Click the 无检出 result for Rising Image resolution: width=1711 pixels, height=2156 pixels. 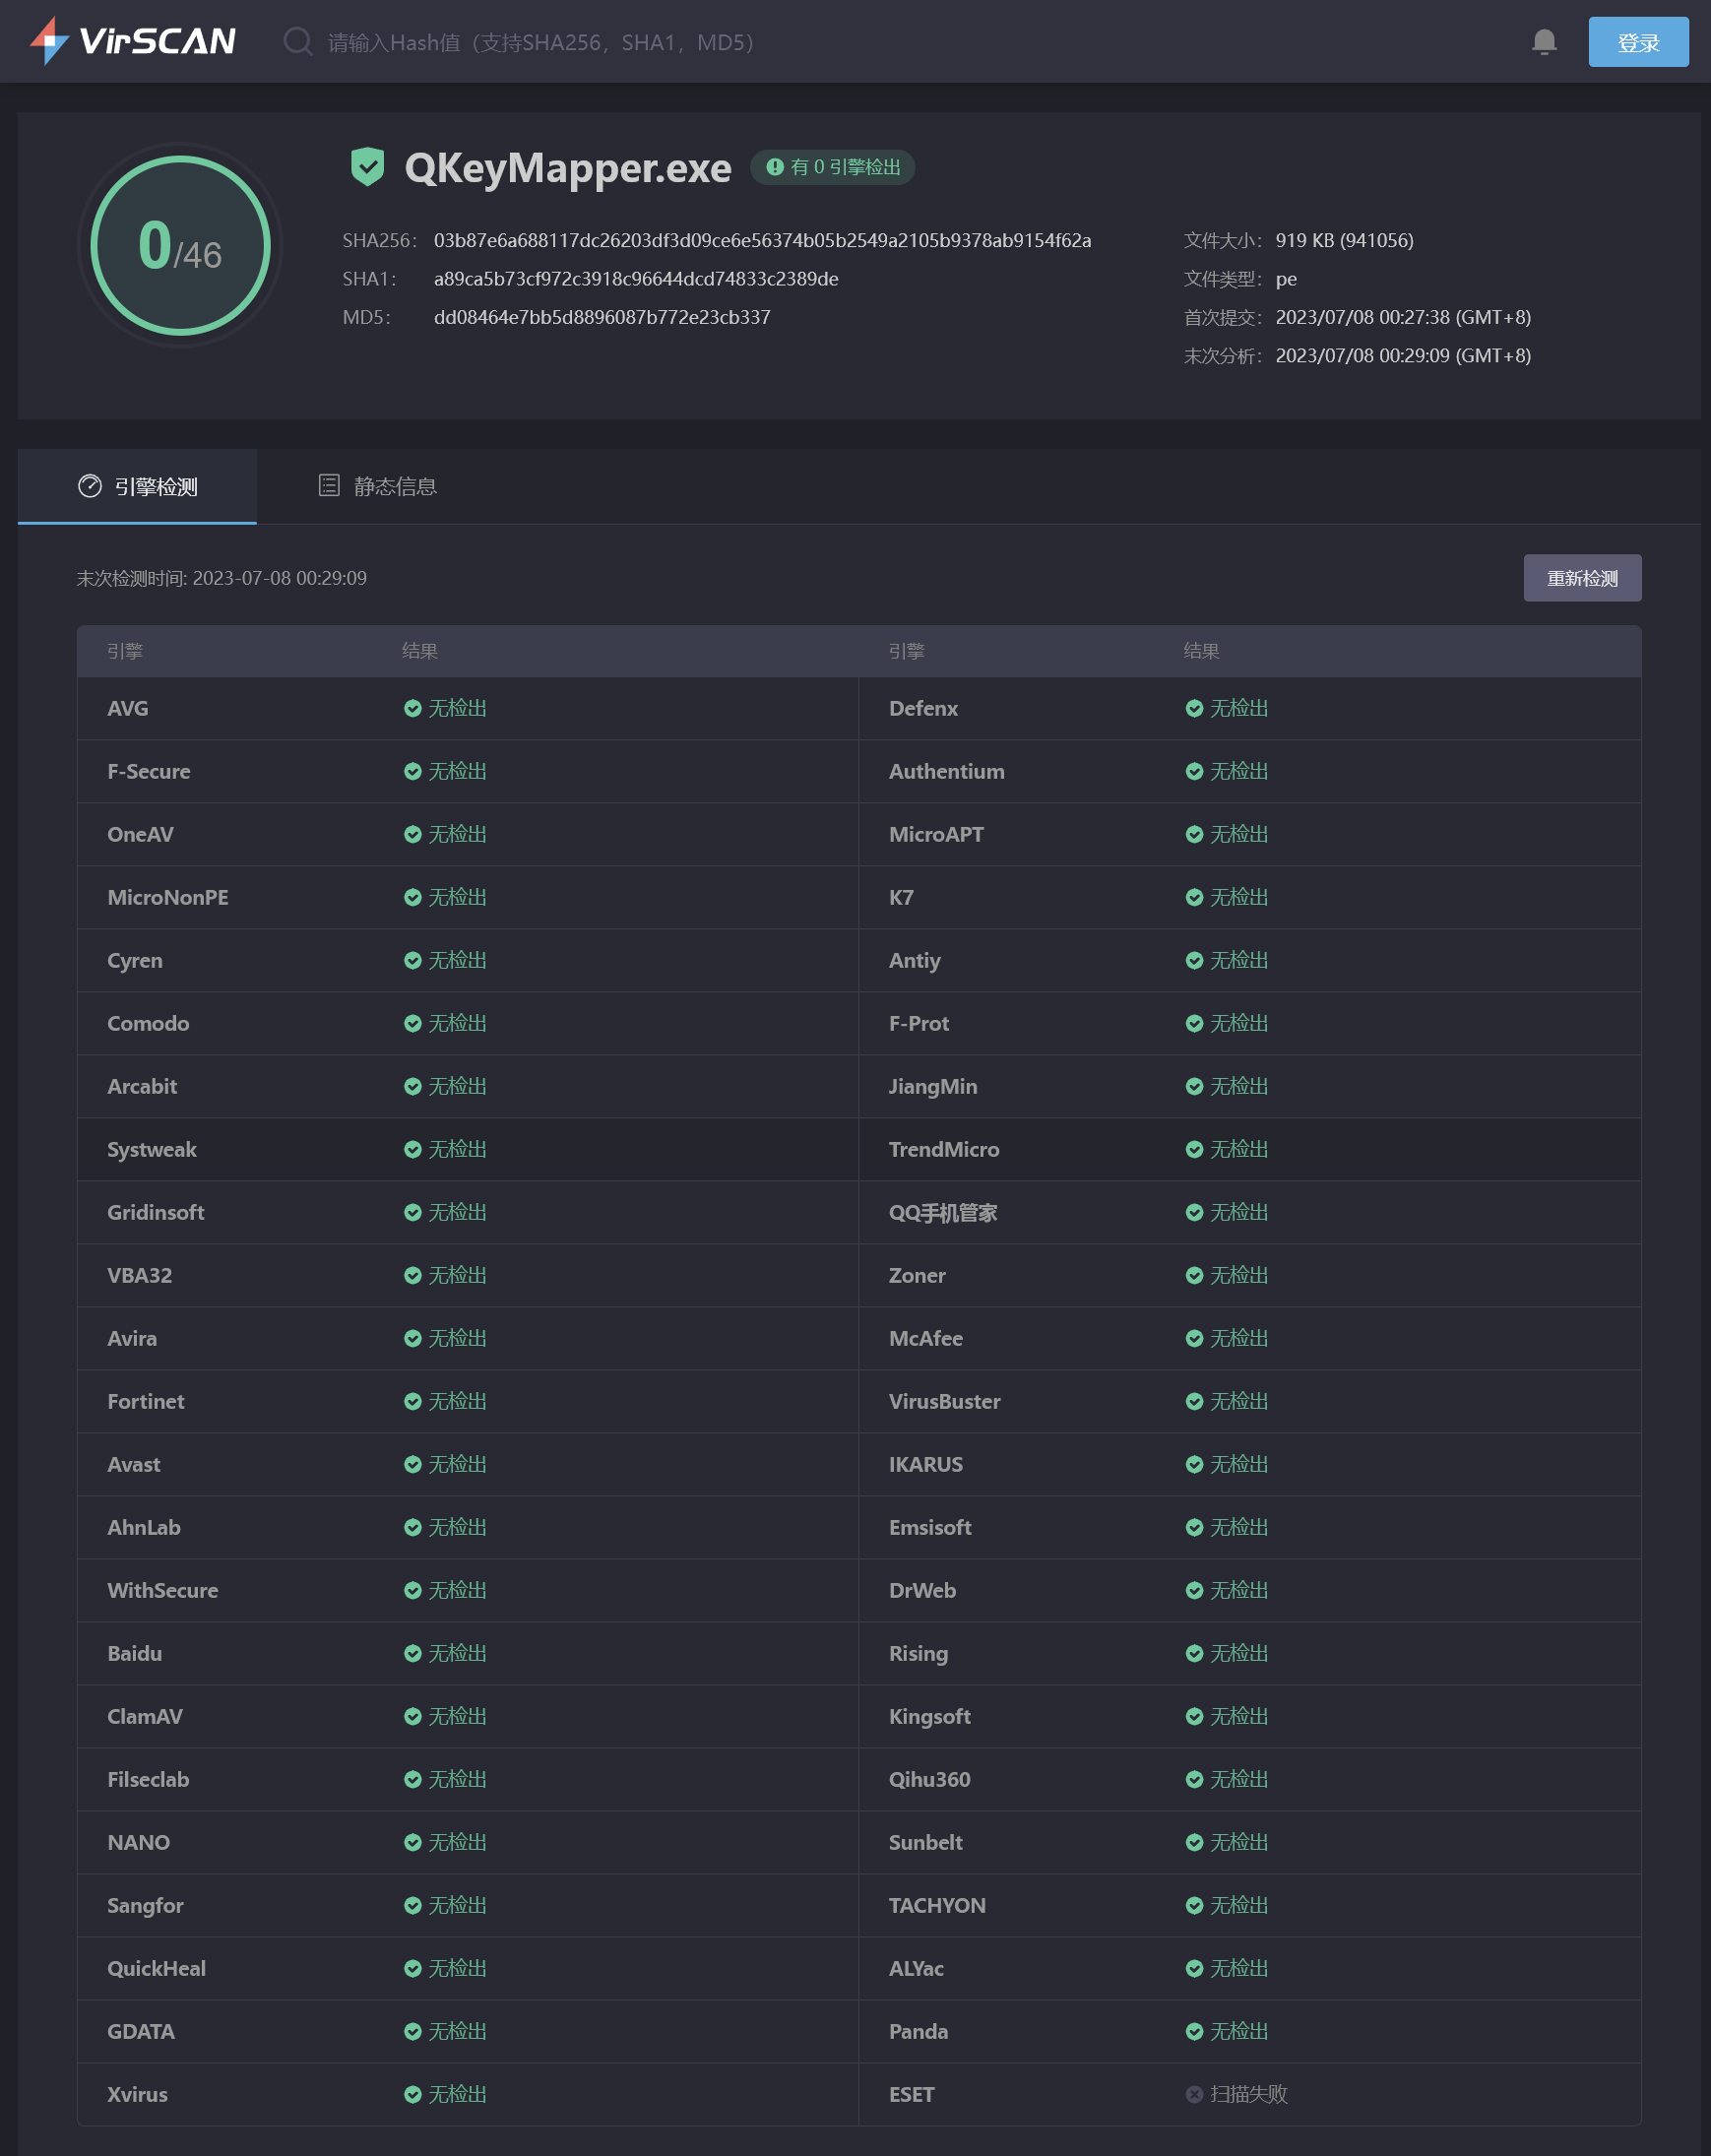click(1238, 1653)
